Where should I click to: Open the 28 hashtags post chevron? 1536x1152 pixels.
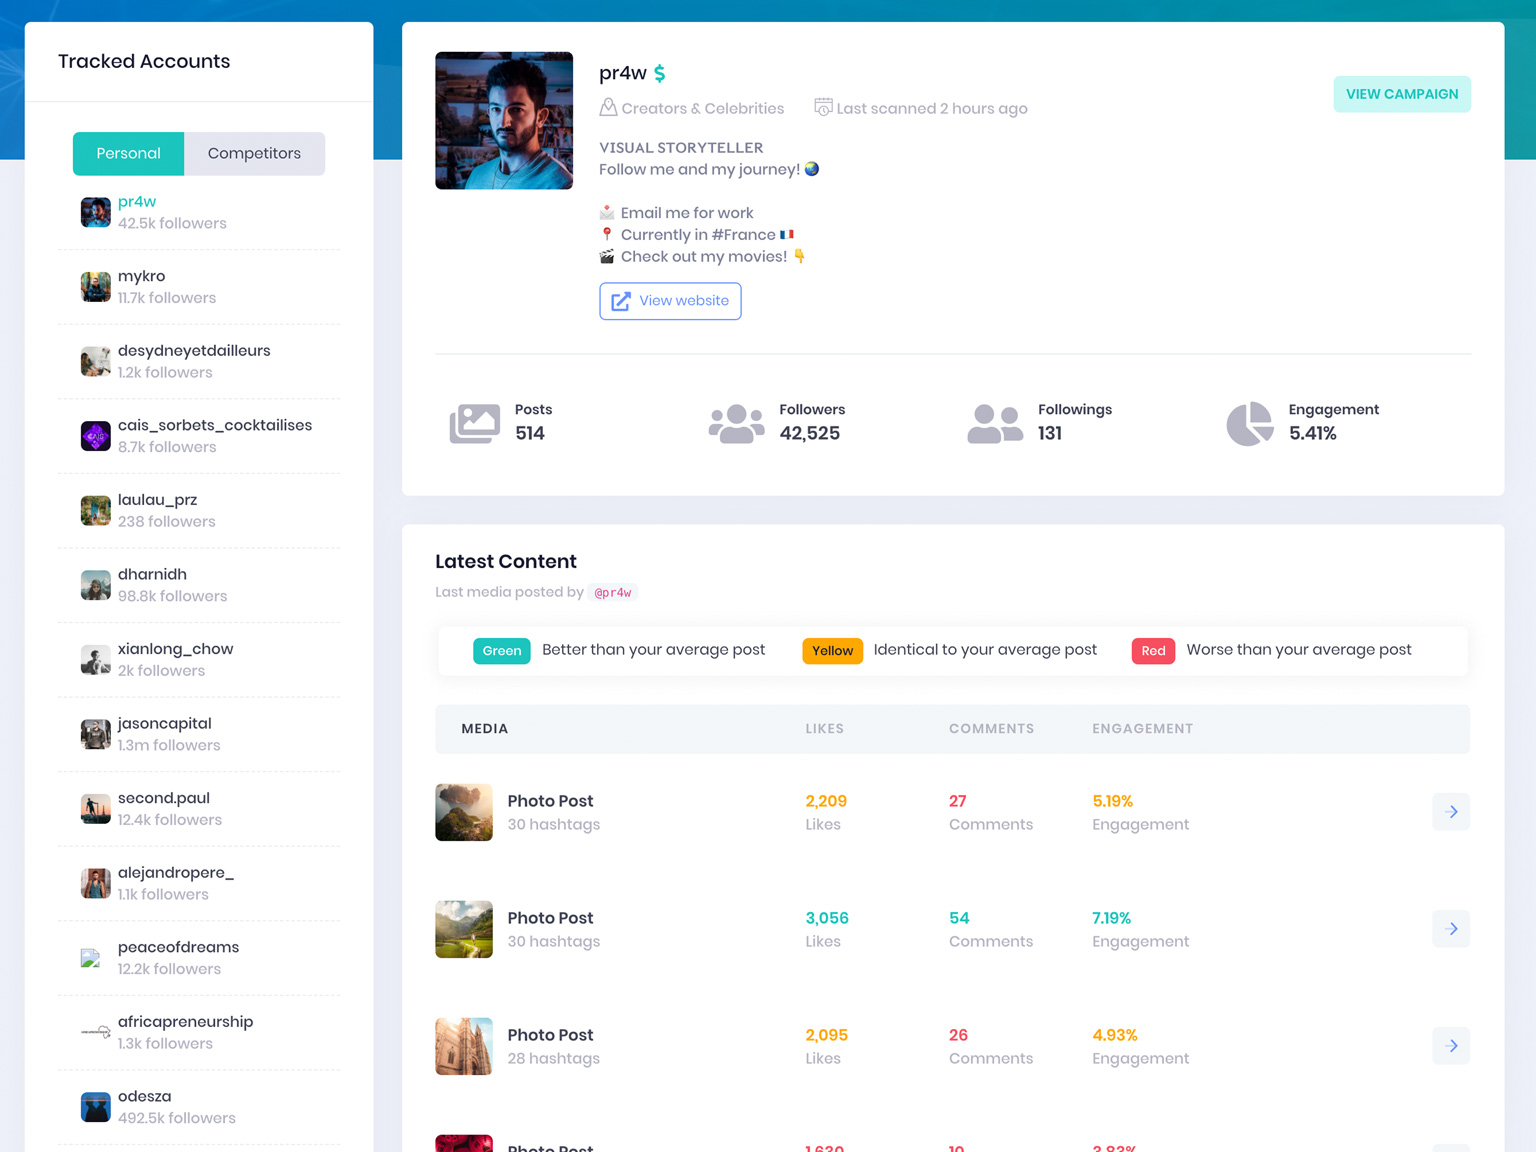tap(1451, 1046)
